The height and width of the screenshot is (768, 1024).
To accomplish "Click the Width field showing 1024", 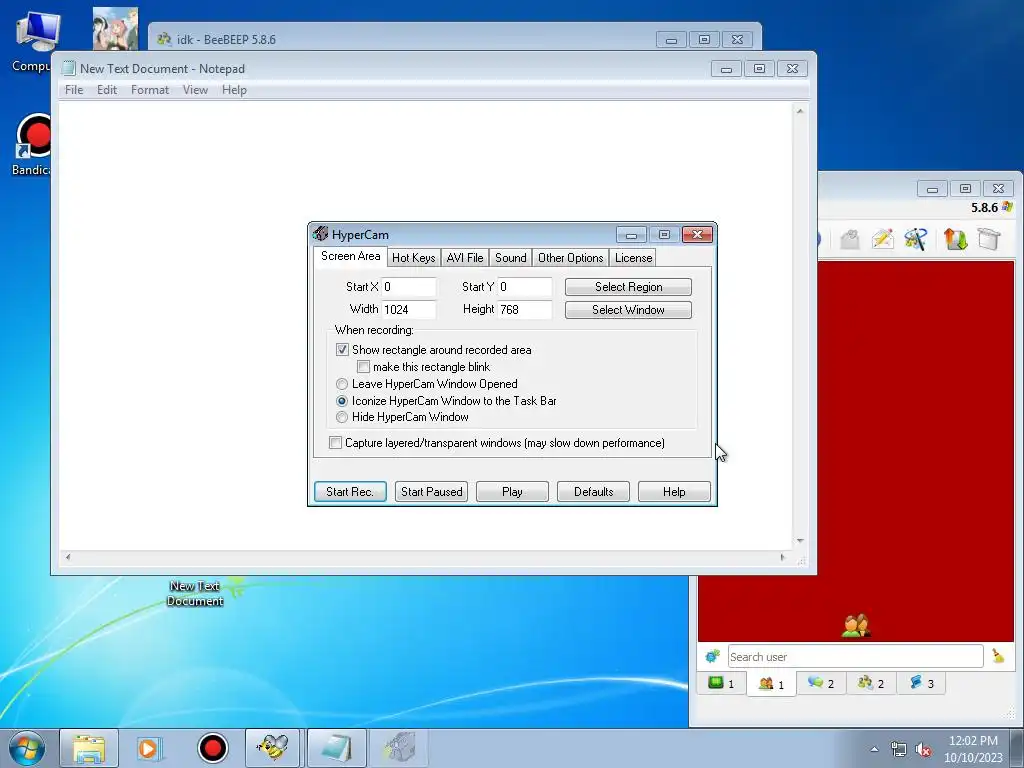I will 409,310.
